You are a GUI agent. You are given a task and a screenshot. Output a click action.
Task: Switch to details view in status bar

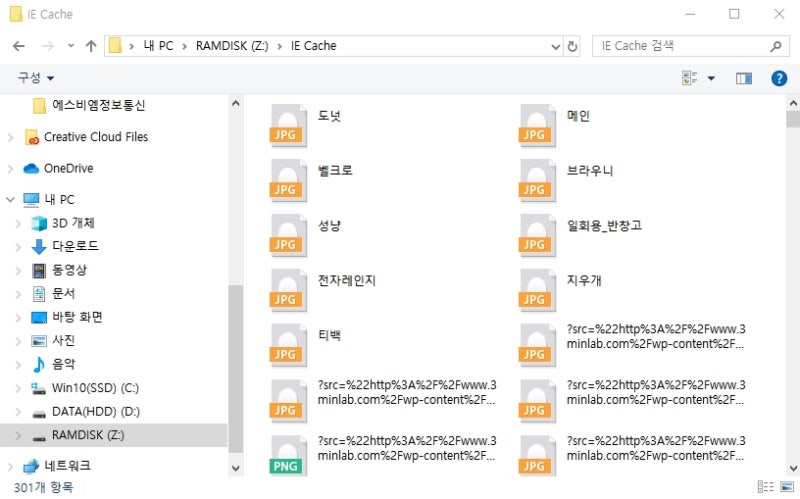[x=765, y=487]
